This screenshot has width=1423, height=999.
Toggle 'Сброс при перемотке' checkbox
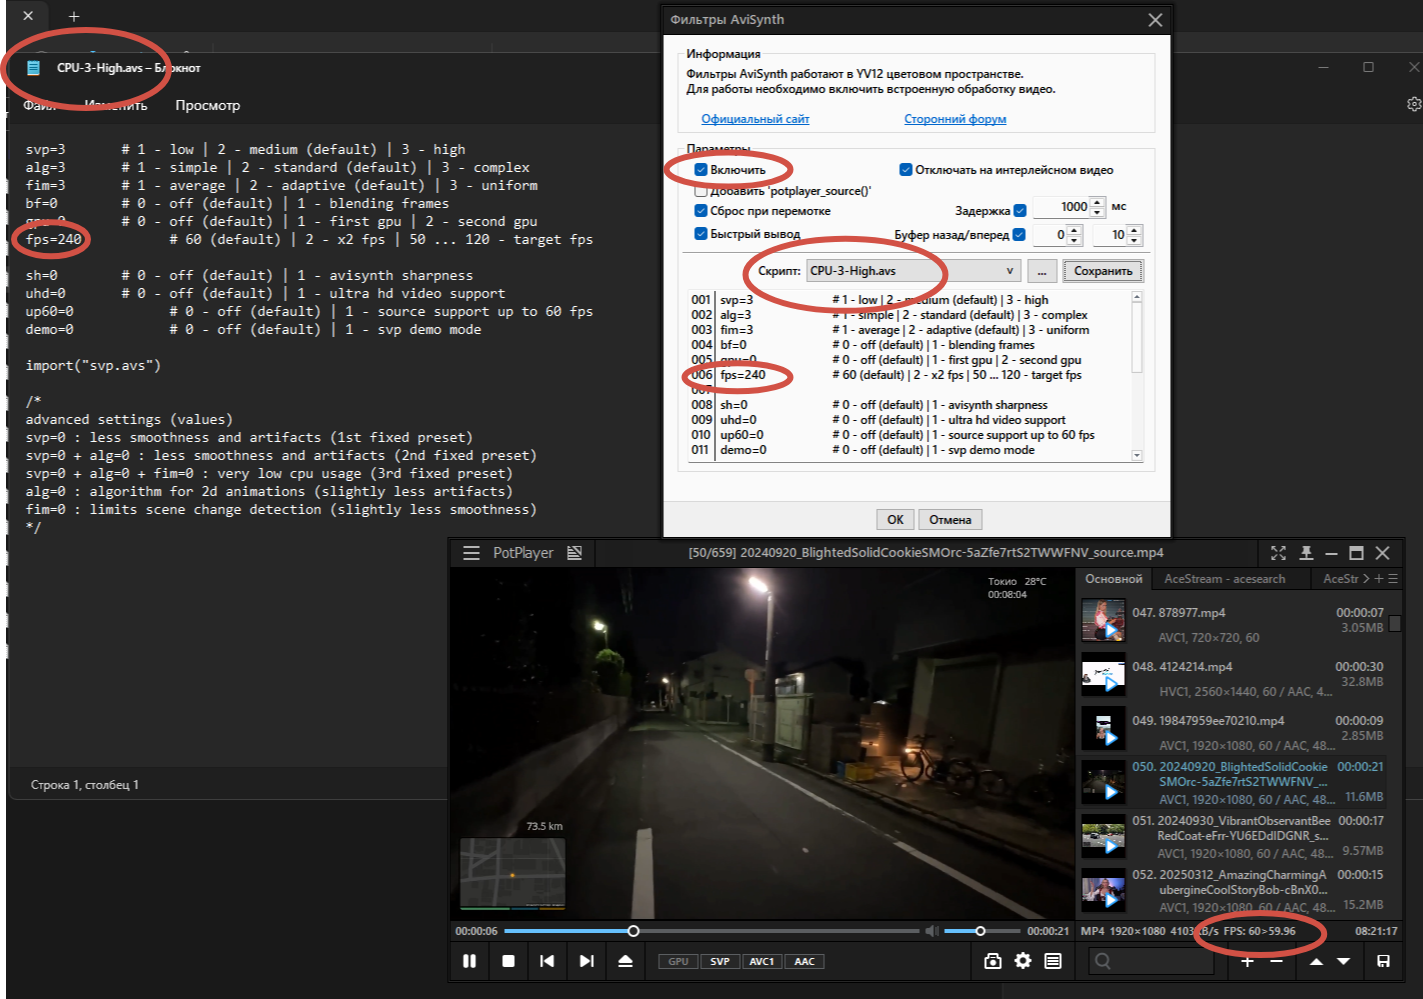click(701, 211)
